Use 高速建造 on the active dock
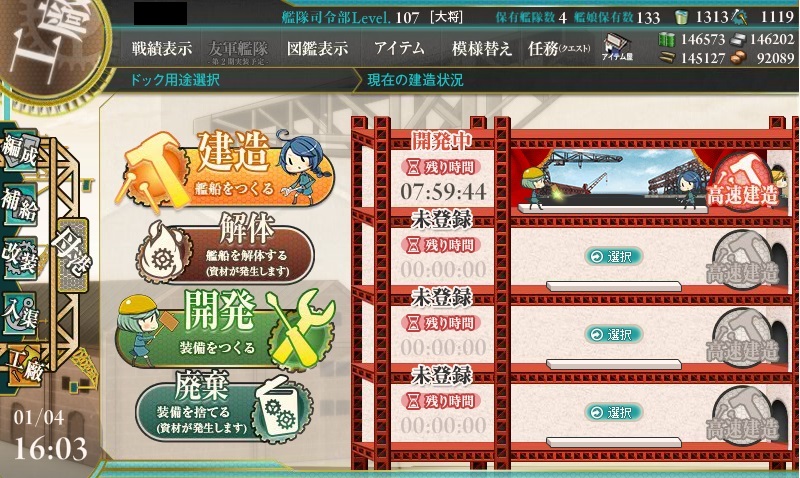 pyautogui.click(x=743, y=185)
